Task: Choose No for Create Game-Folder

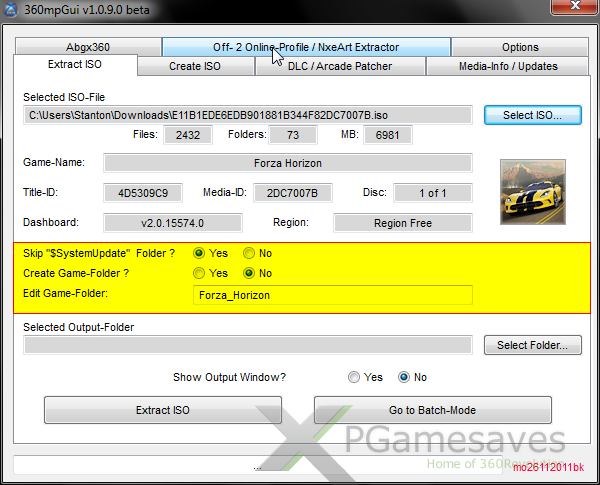Action: 250,273
